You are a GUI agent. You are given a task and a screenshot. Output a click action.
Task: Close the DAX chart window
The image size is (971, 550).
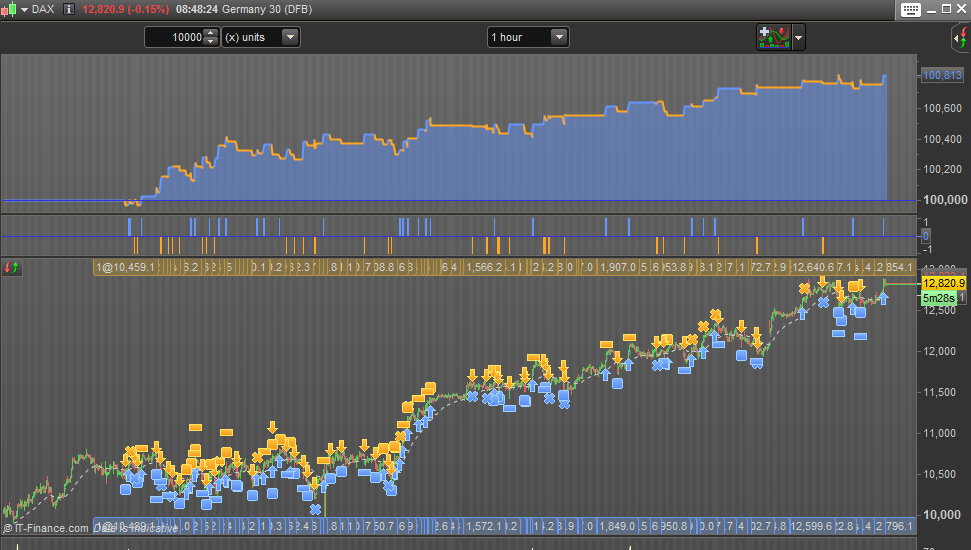(x=962, y=9)
